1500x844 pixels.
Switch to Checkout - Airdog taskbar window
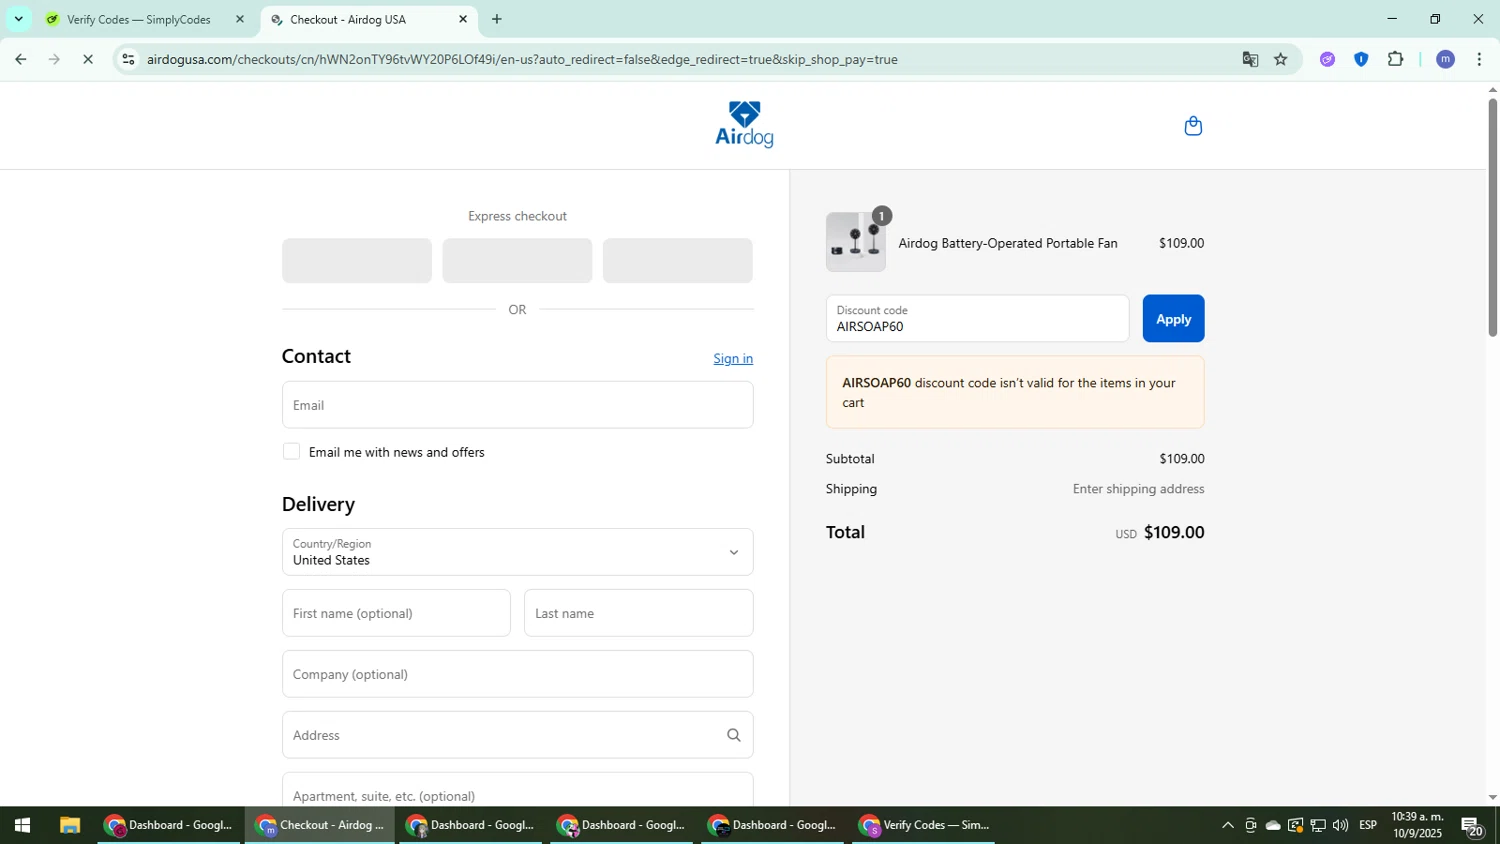(x=320, y=825)
